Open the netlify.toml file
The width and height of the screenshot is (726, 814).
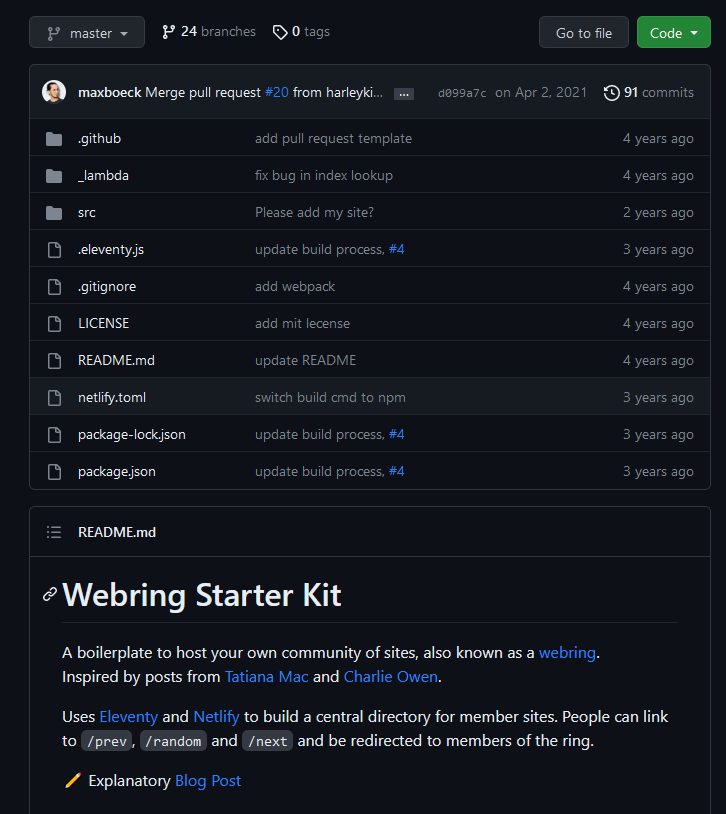click(112, 398)
